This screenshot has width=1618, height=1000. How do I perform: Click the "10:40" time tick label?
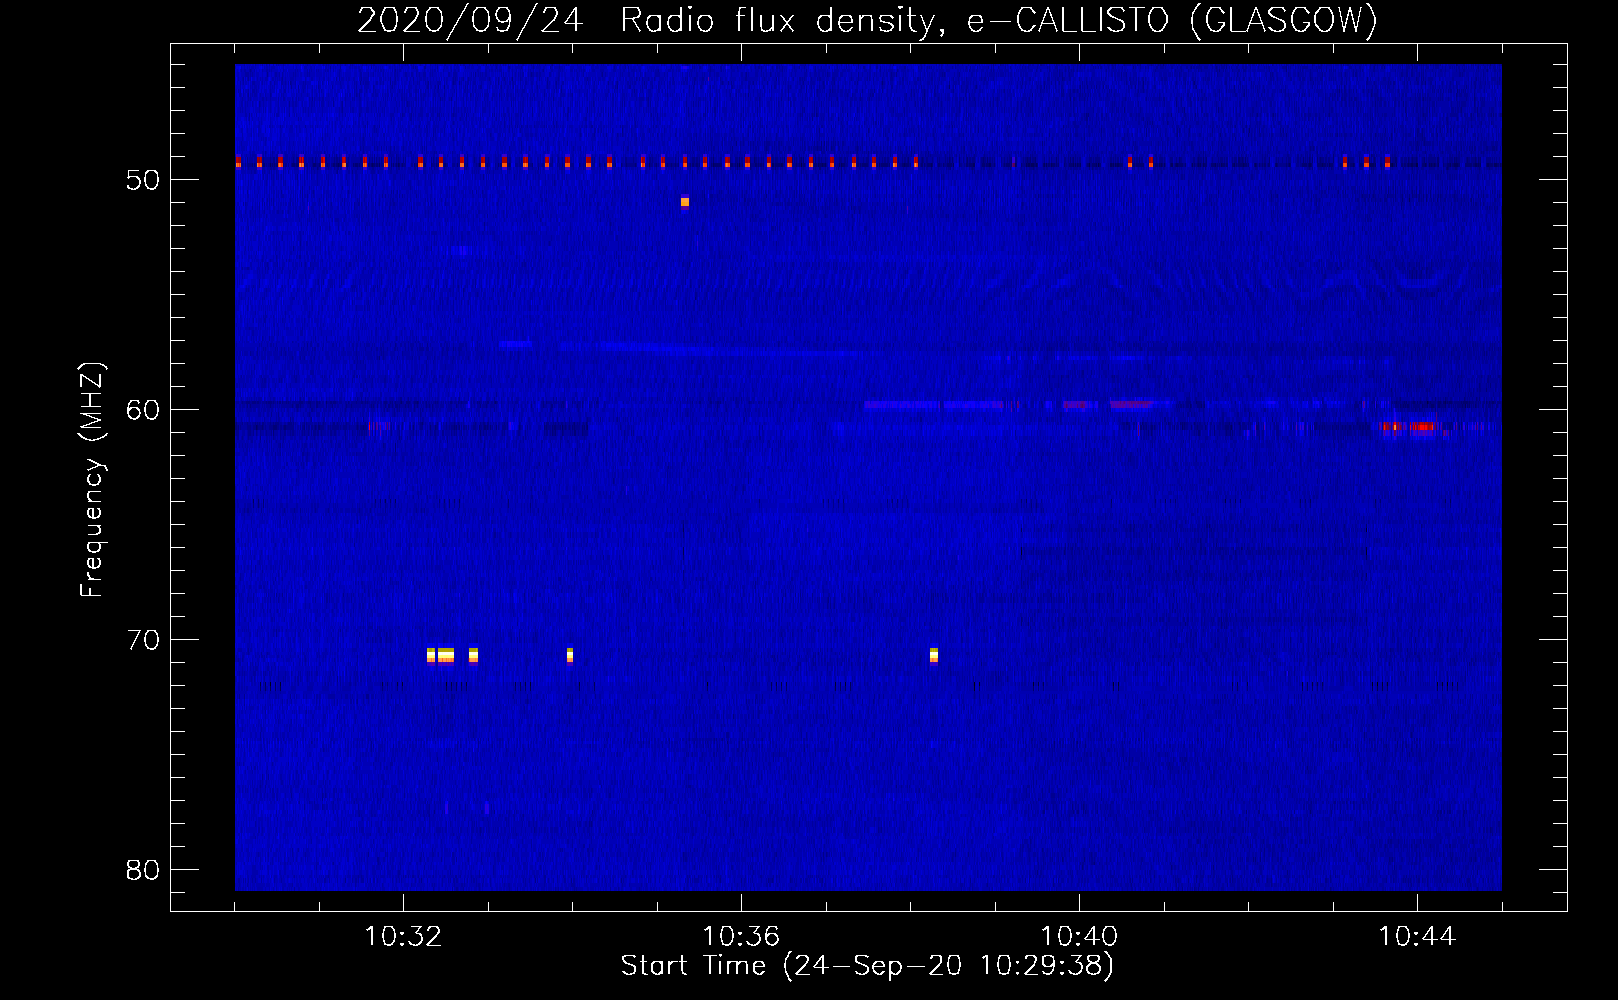click(x=1079, y=937)
